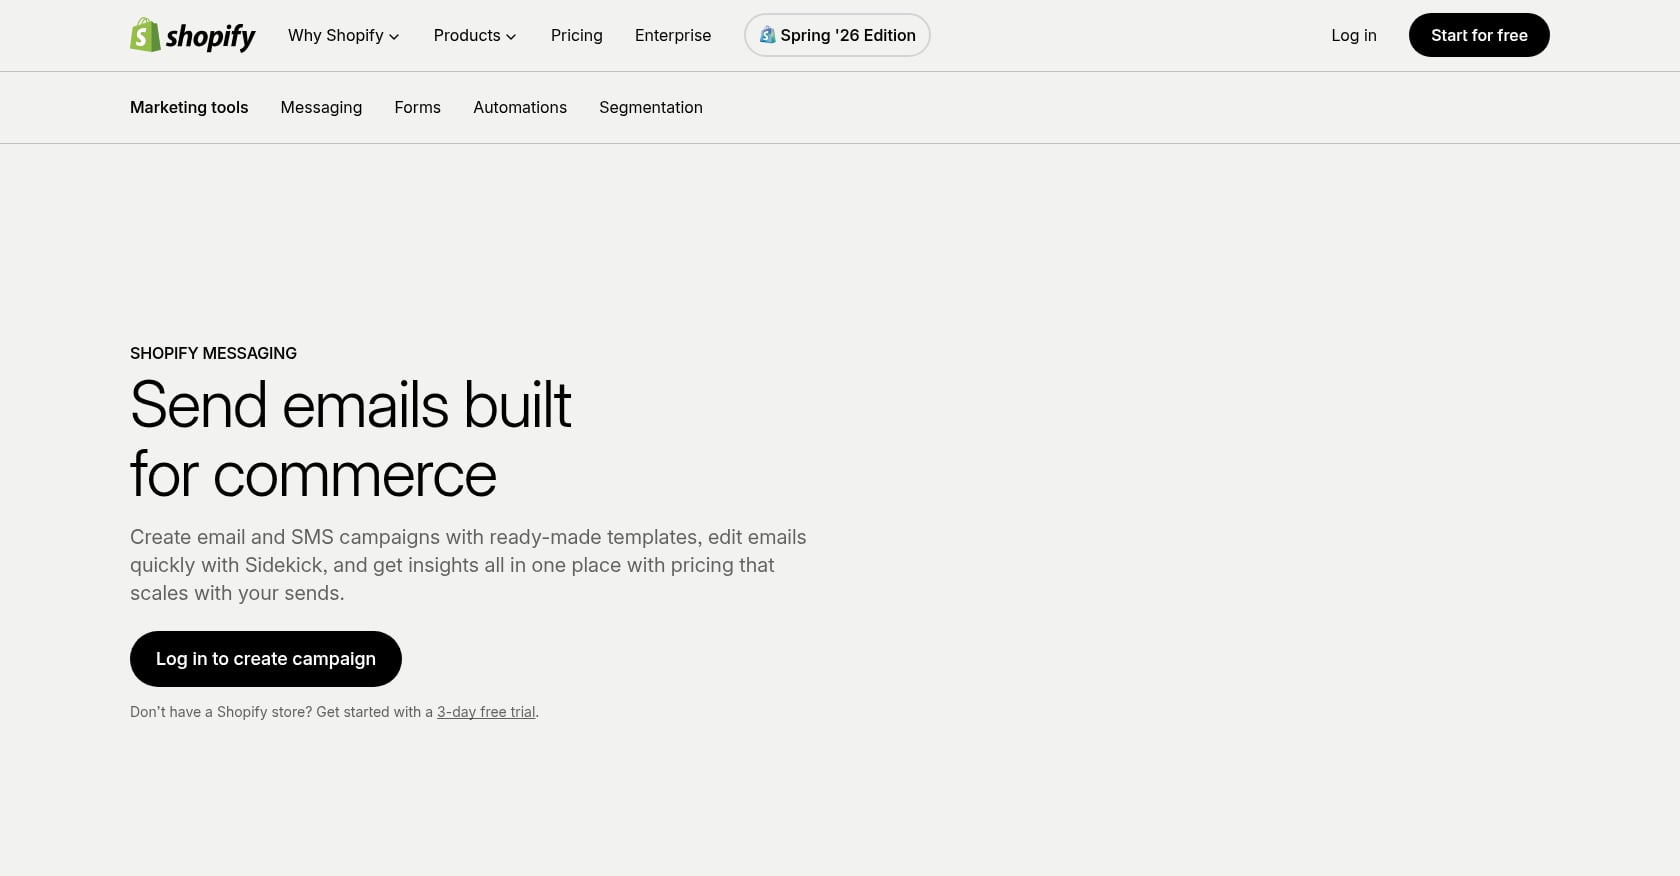The height and width of the screenshot is (876, 1680).
Task: Go to the Pricing page
Action: coord(577,35)
